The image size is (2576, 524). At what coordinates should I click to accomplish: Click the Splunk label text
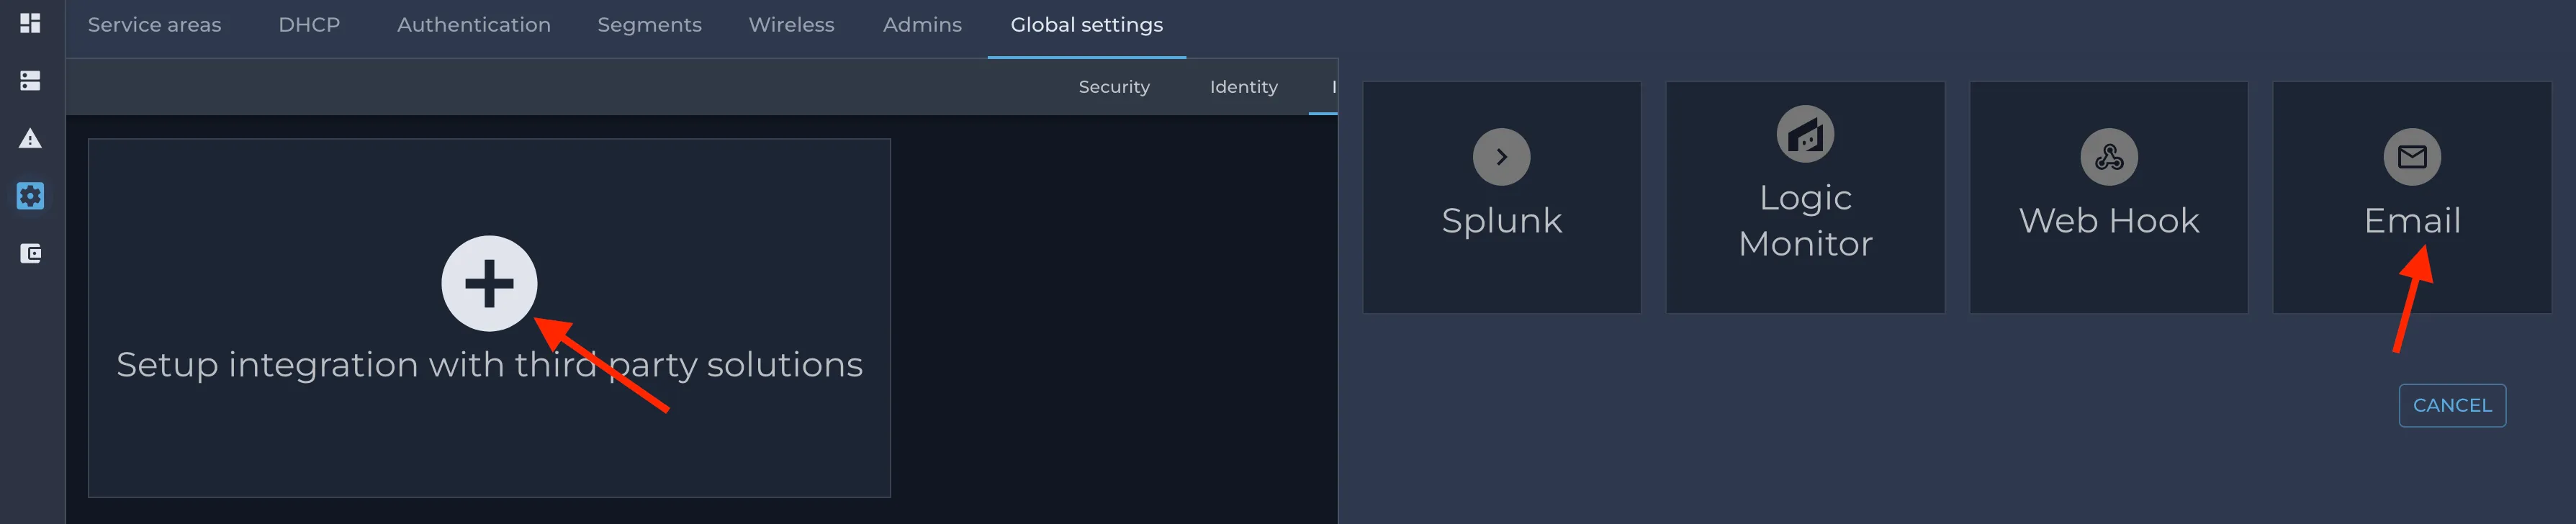(1501, 221)
